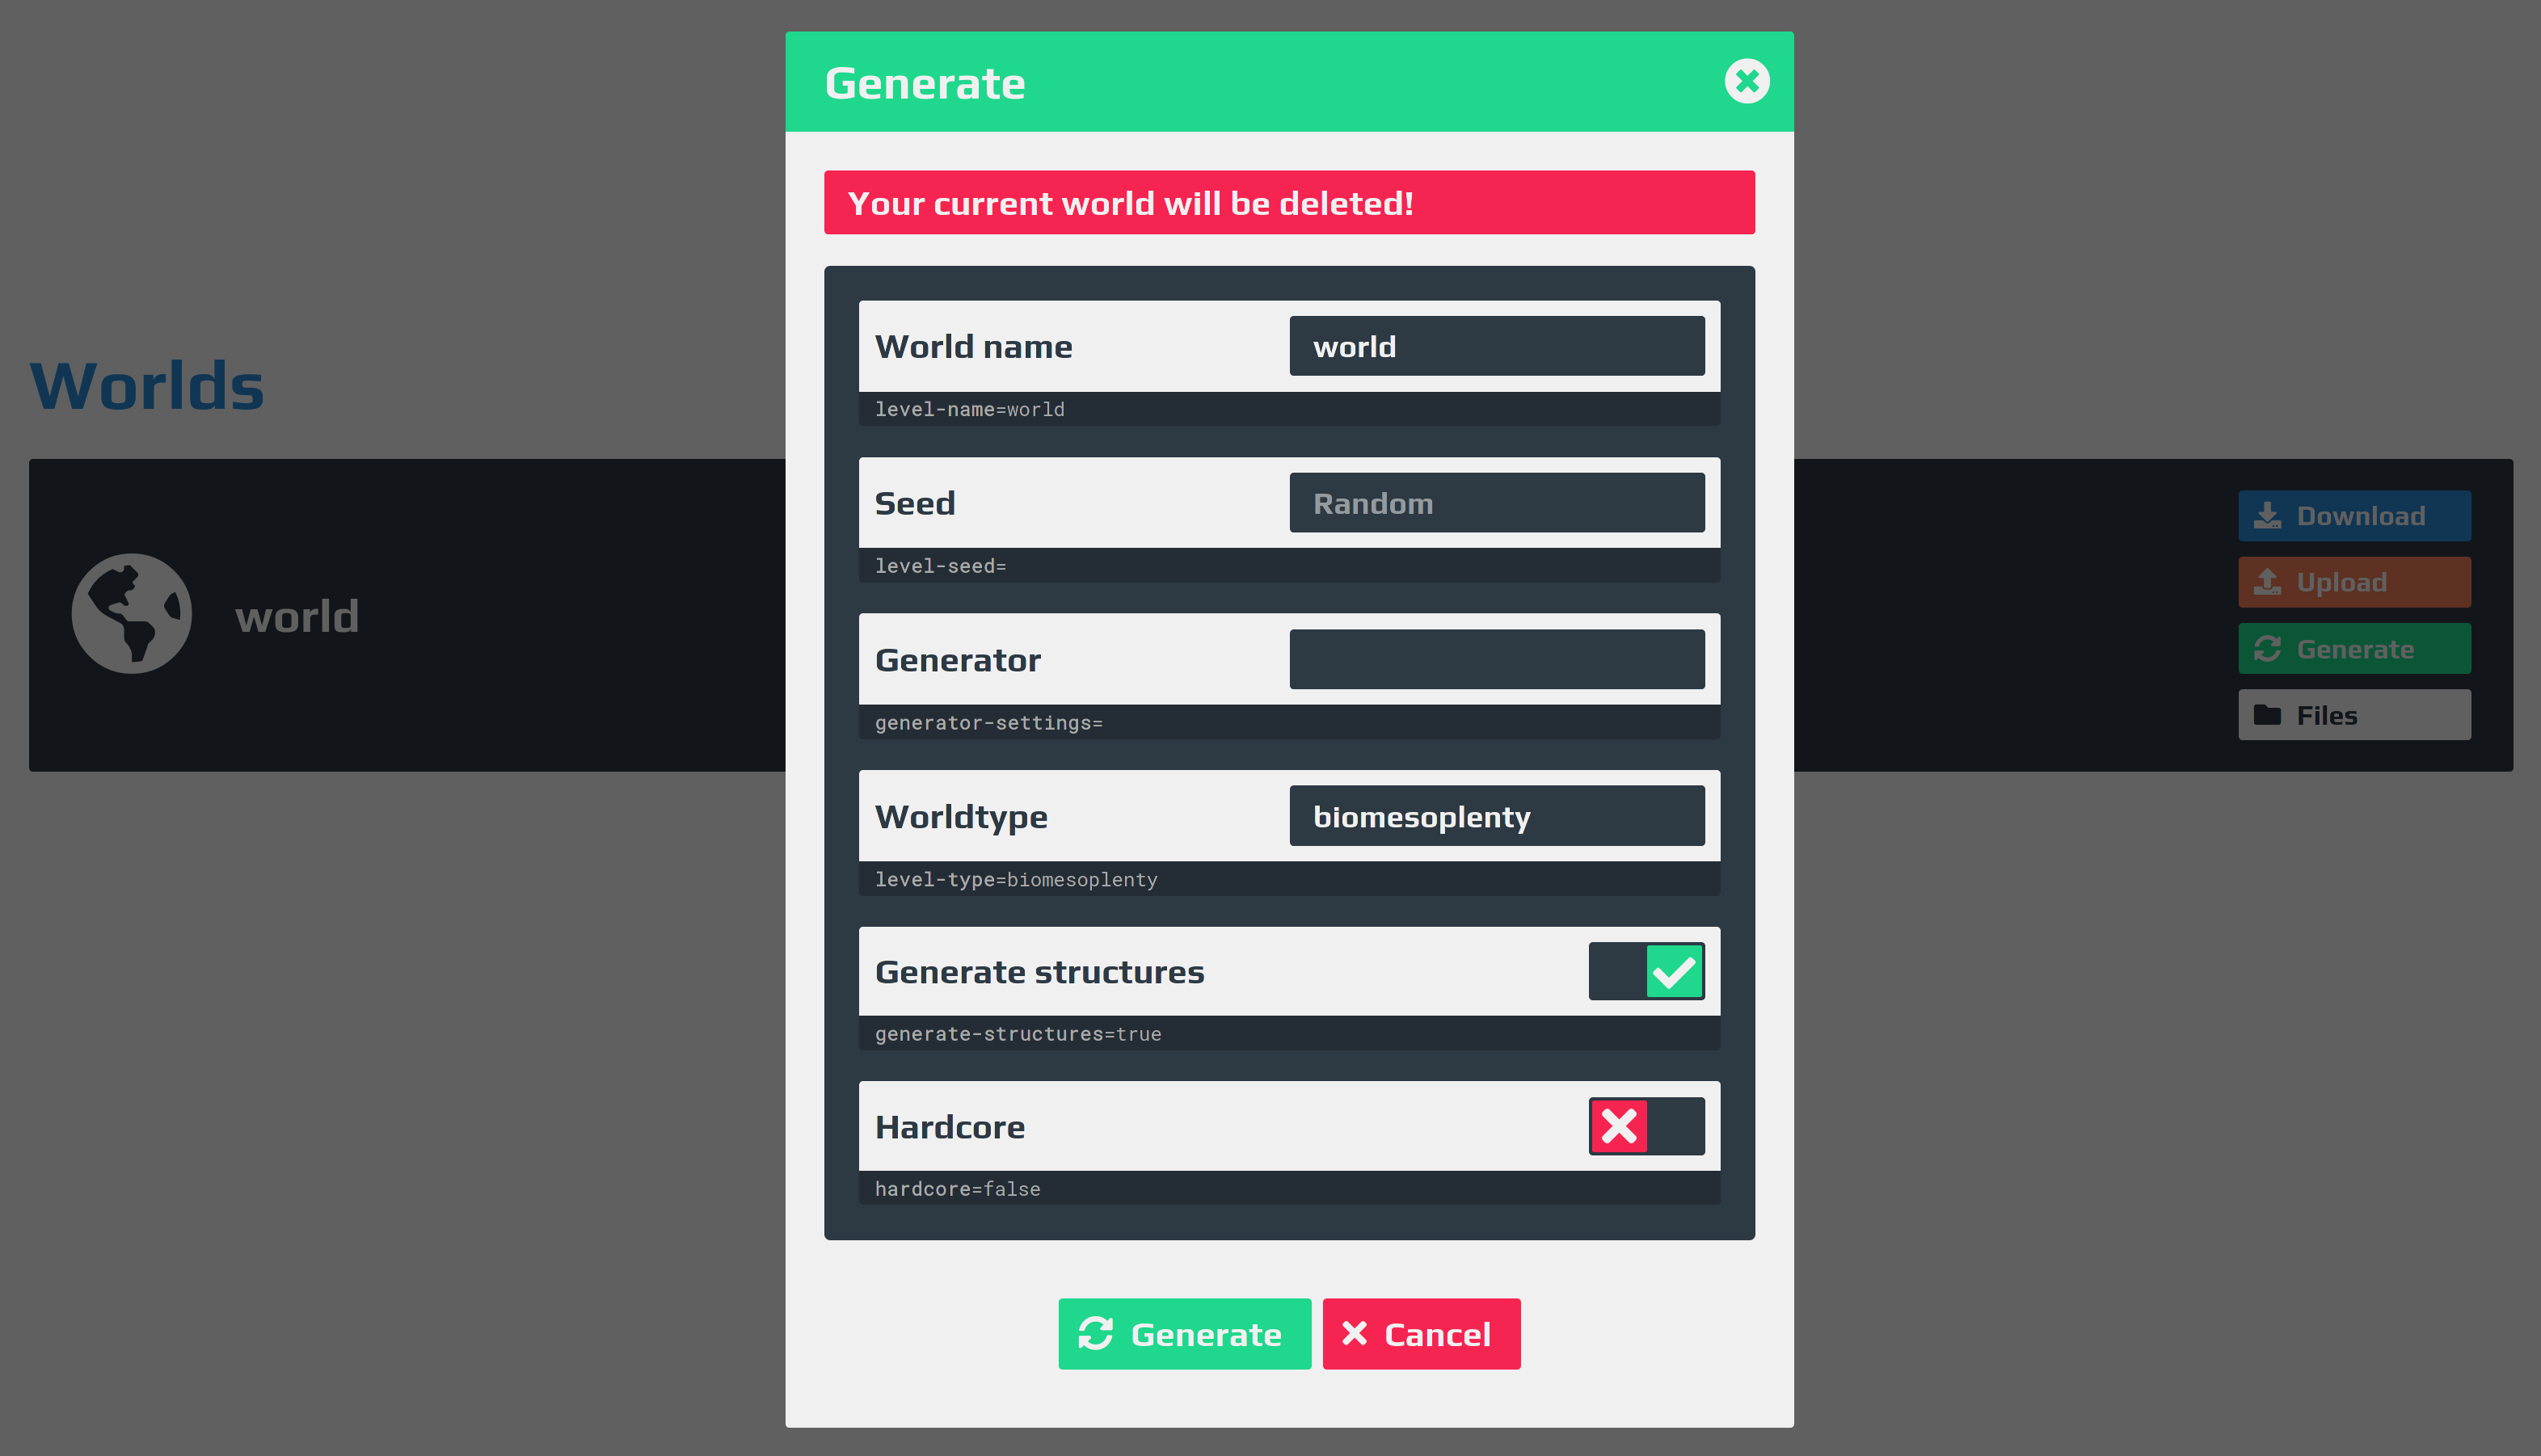Click the close X icon on dialog
Image resolution: width=2541 pixels, height=1456 pixels.
pyautogui.click(x=1747, y=80)
